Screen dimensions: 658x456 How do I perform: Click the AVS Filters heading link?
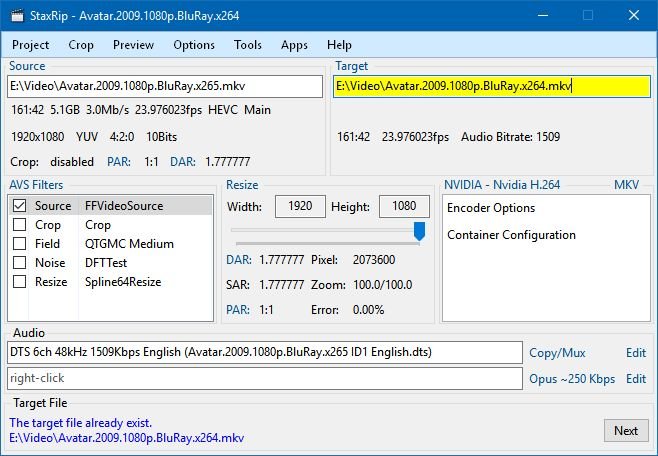[x=36, y=185]
